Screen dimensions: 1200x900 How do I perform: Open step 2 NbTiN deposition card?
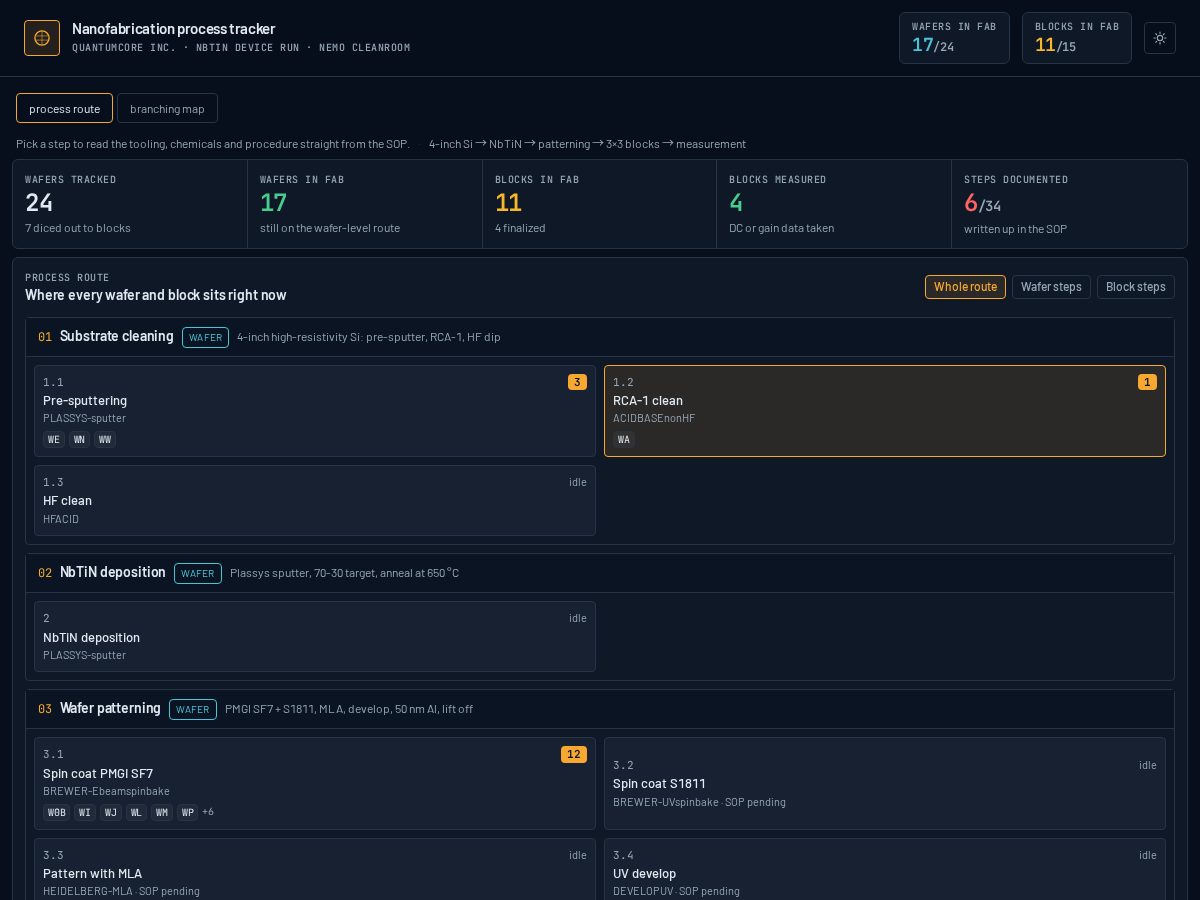pyautogui.click(x=315, y=636)
